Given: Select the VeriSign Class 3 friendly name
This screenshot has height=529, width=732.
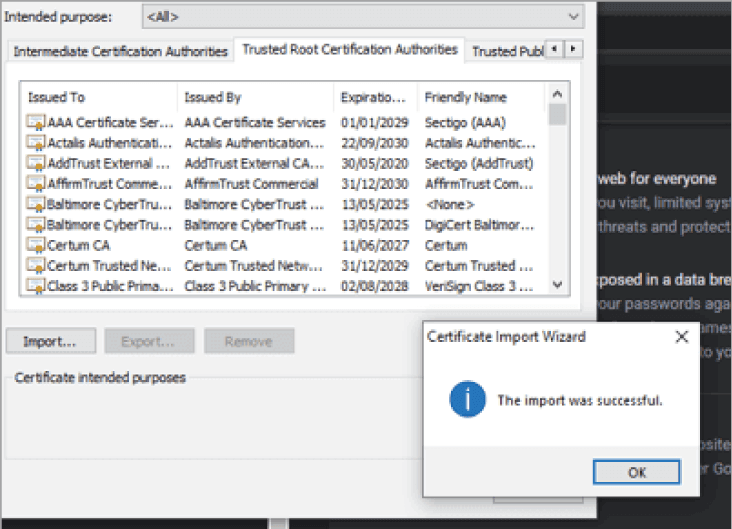Looking at the screenshot, I should [479, 286].
